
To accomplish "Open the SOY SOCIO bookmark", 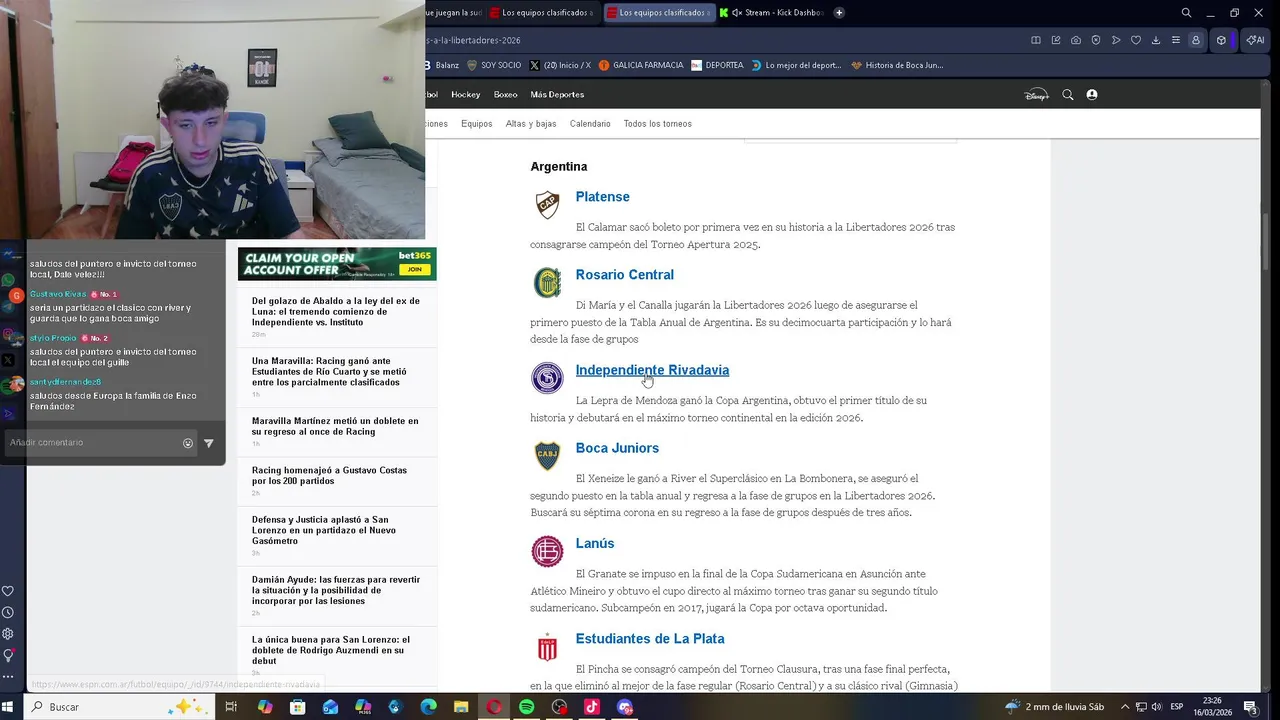I will tap(494, 65).
